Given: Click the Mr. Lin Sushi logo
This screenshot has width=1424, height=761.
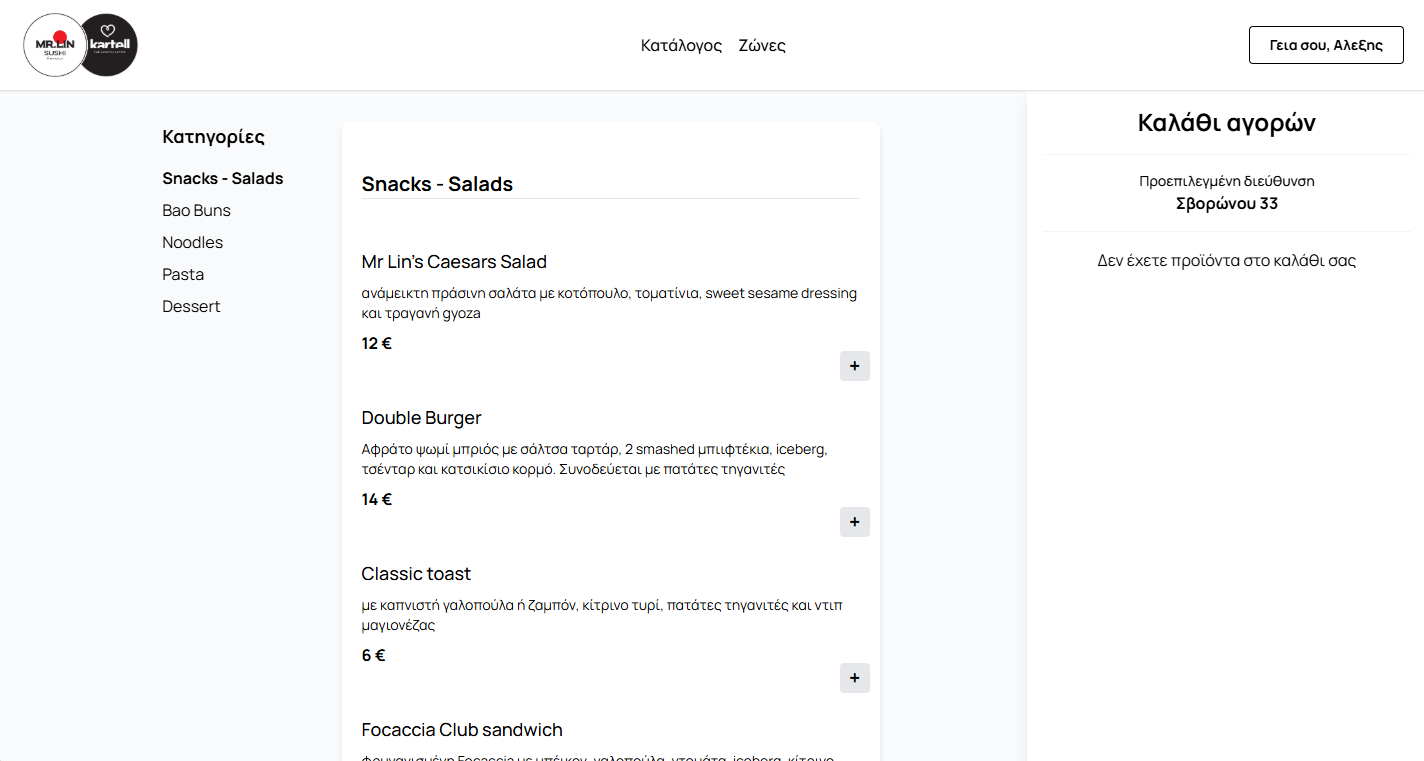Looking at the screenshot, I should pyautogui.click(x=52, y=45).
